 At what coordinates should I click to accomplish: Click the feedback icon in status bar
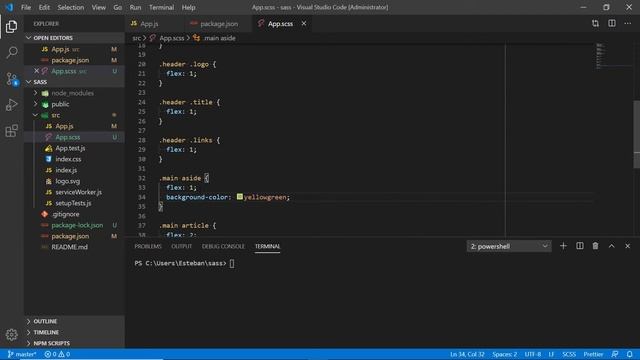(615, 354)
